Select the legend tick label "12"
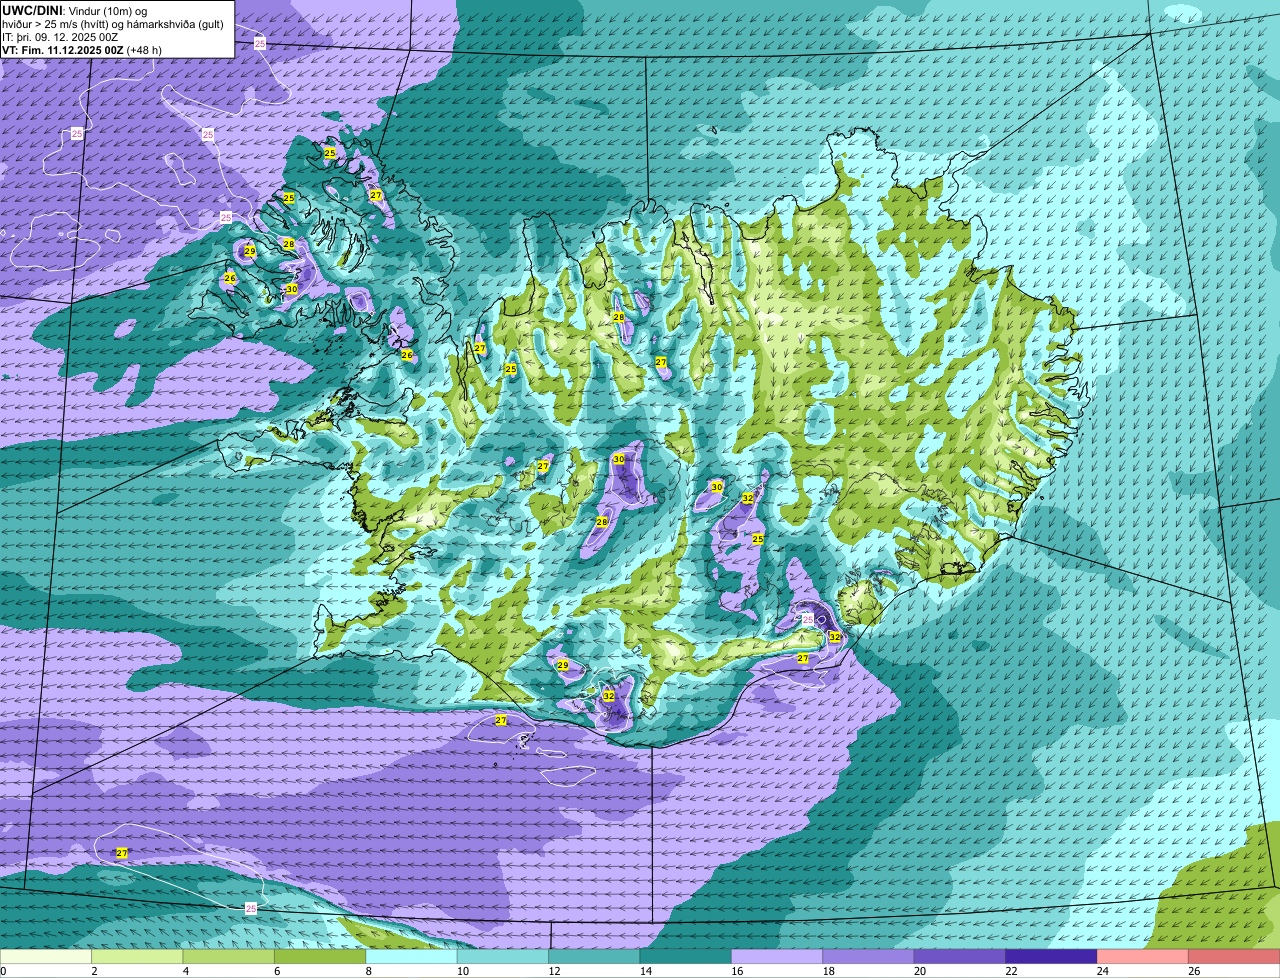 [x=554, y=971]
